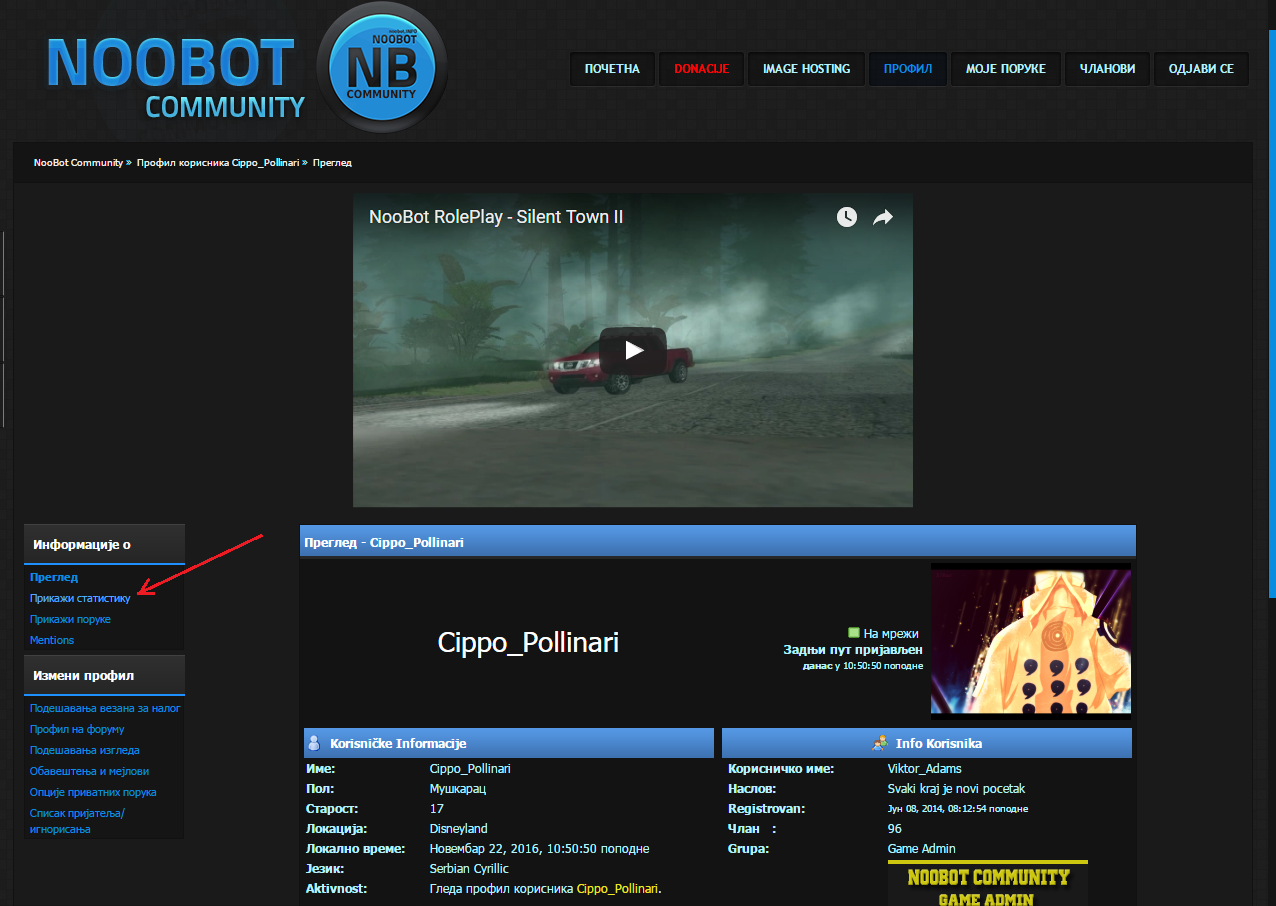
Task: Open МОЈЕ ПОРУКЕ from navigation
Action: 1005,69
